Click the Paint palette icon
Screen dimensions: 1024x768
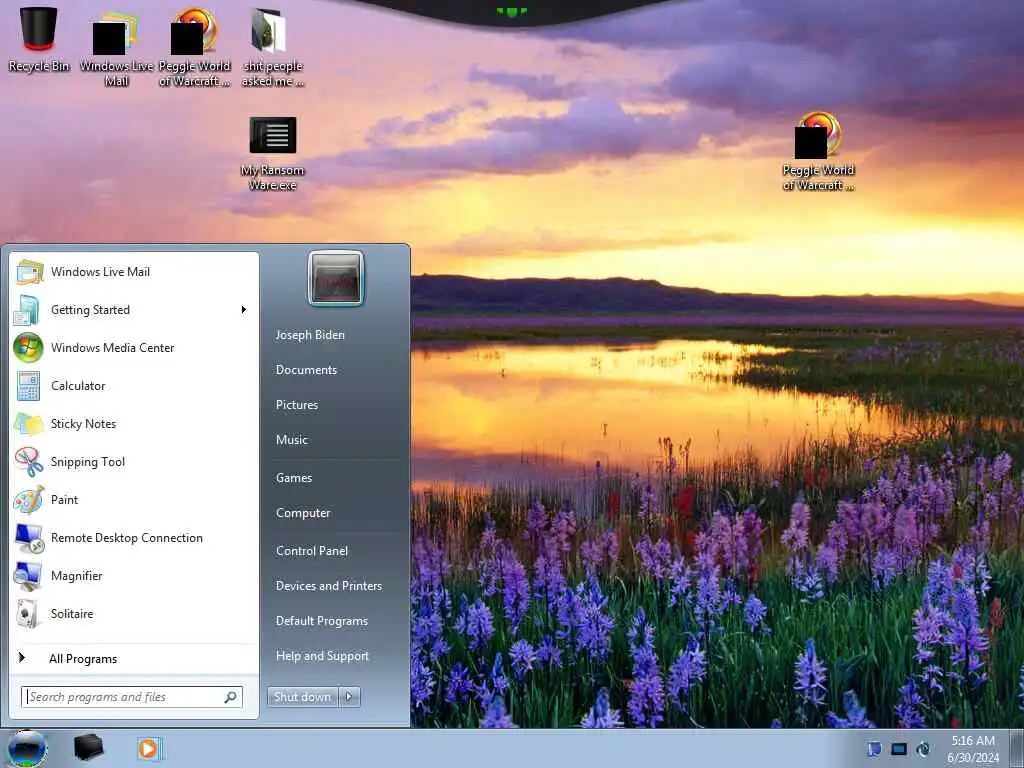(x=29, y=500)
